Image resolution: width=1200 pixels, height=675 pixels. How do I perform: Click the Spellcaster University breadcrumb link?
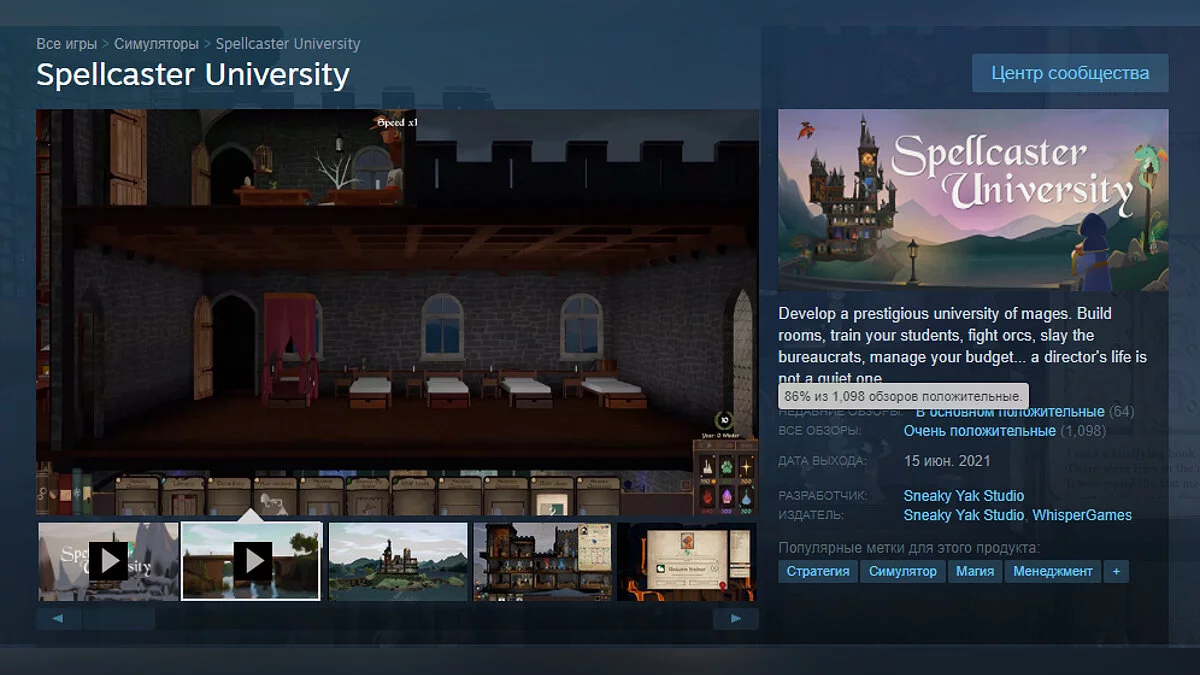pyautogui.click(x=288, y=44)
